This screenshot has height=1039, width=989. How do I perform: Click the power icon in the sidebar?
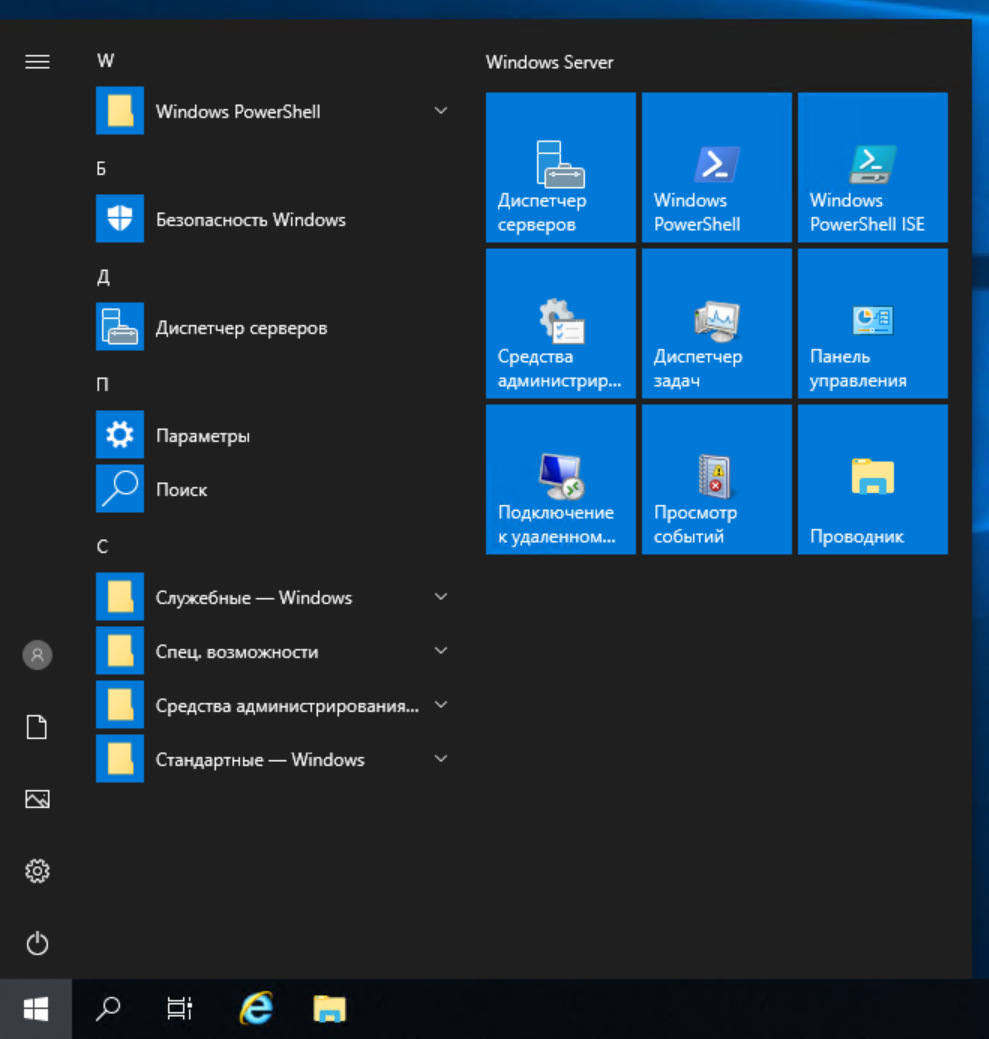point(37,943)
